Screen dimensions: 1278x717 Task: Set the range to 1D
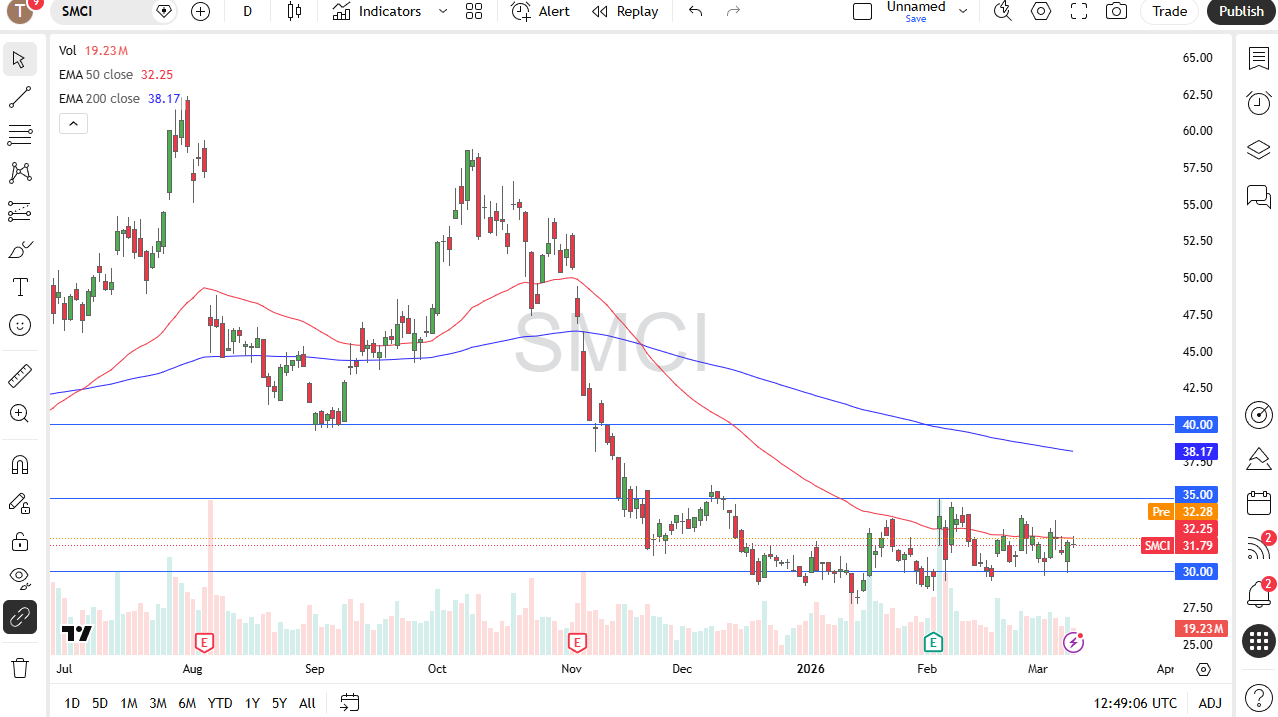[x=72, y=703]
